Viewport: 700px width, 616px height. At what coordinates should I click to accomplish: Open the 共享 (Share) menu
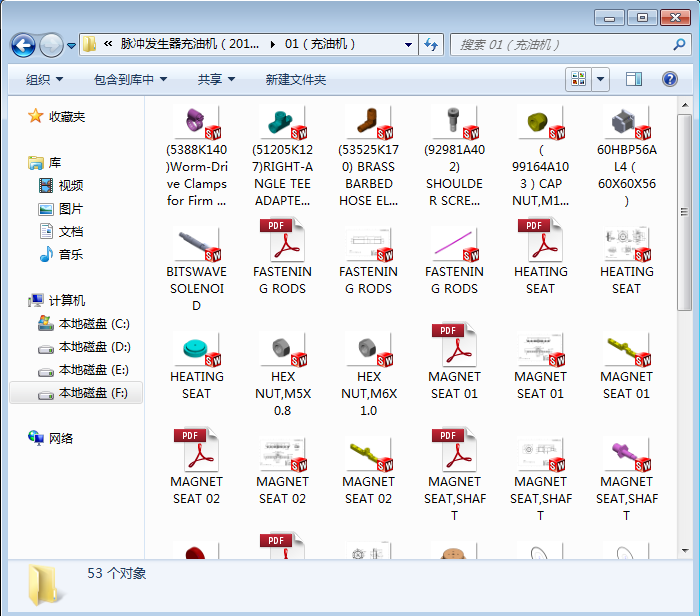coord(216,79)
